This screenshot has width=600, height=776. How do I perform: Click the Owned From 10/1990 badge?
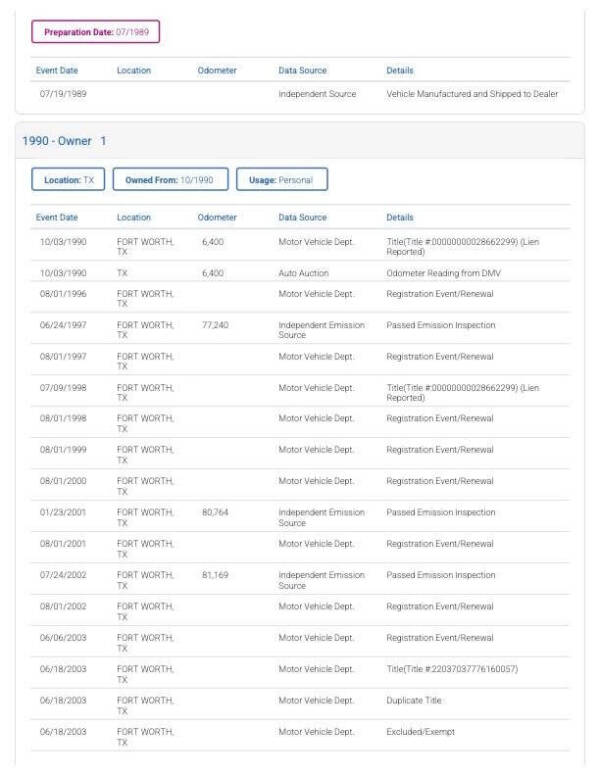(x=170, y=179)
